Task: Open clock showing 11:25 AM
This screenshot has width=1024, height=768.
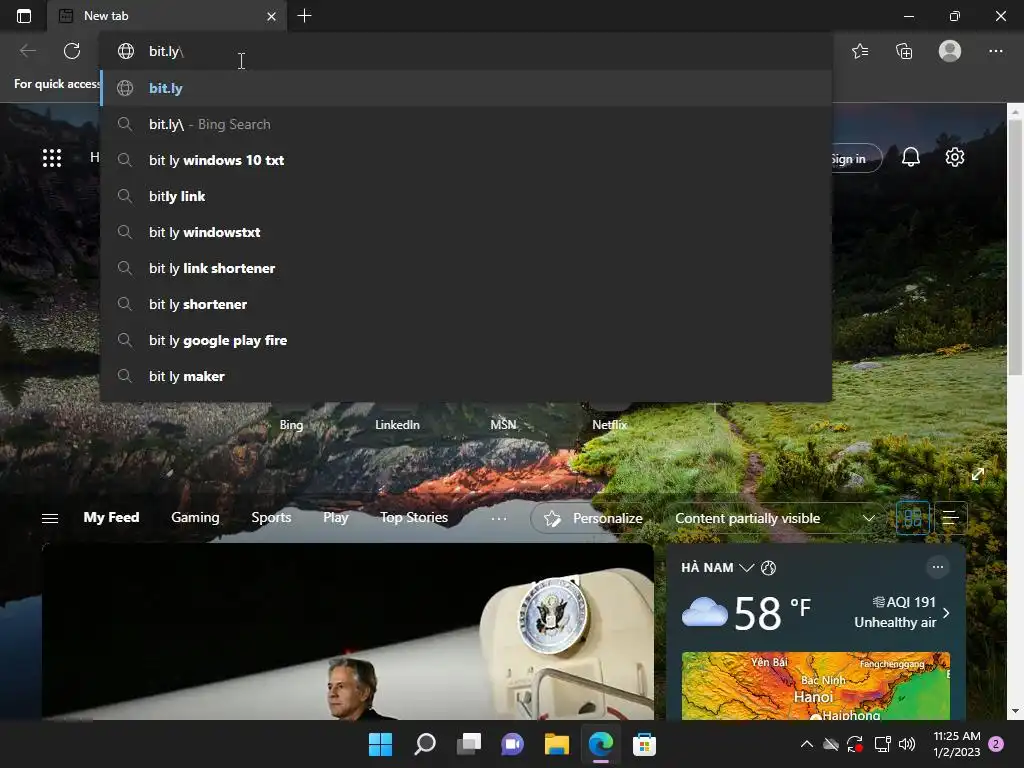Action: click(957, 744)
